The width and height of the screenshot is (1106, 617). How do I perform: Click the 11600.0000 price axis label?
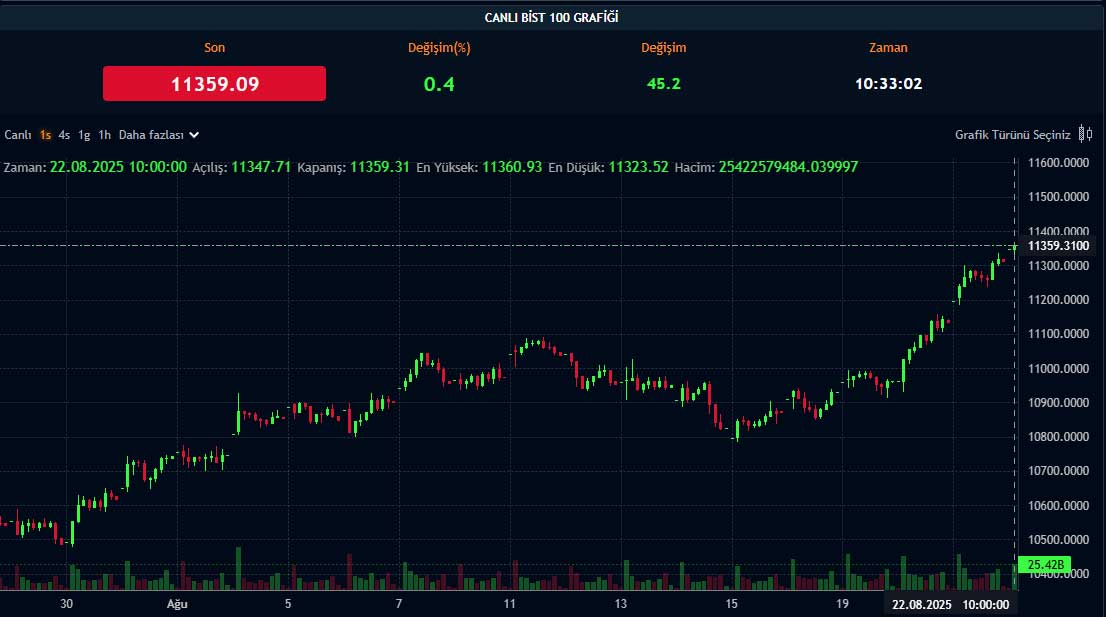coord(1058,163)
